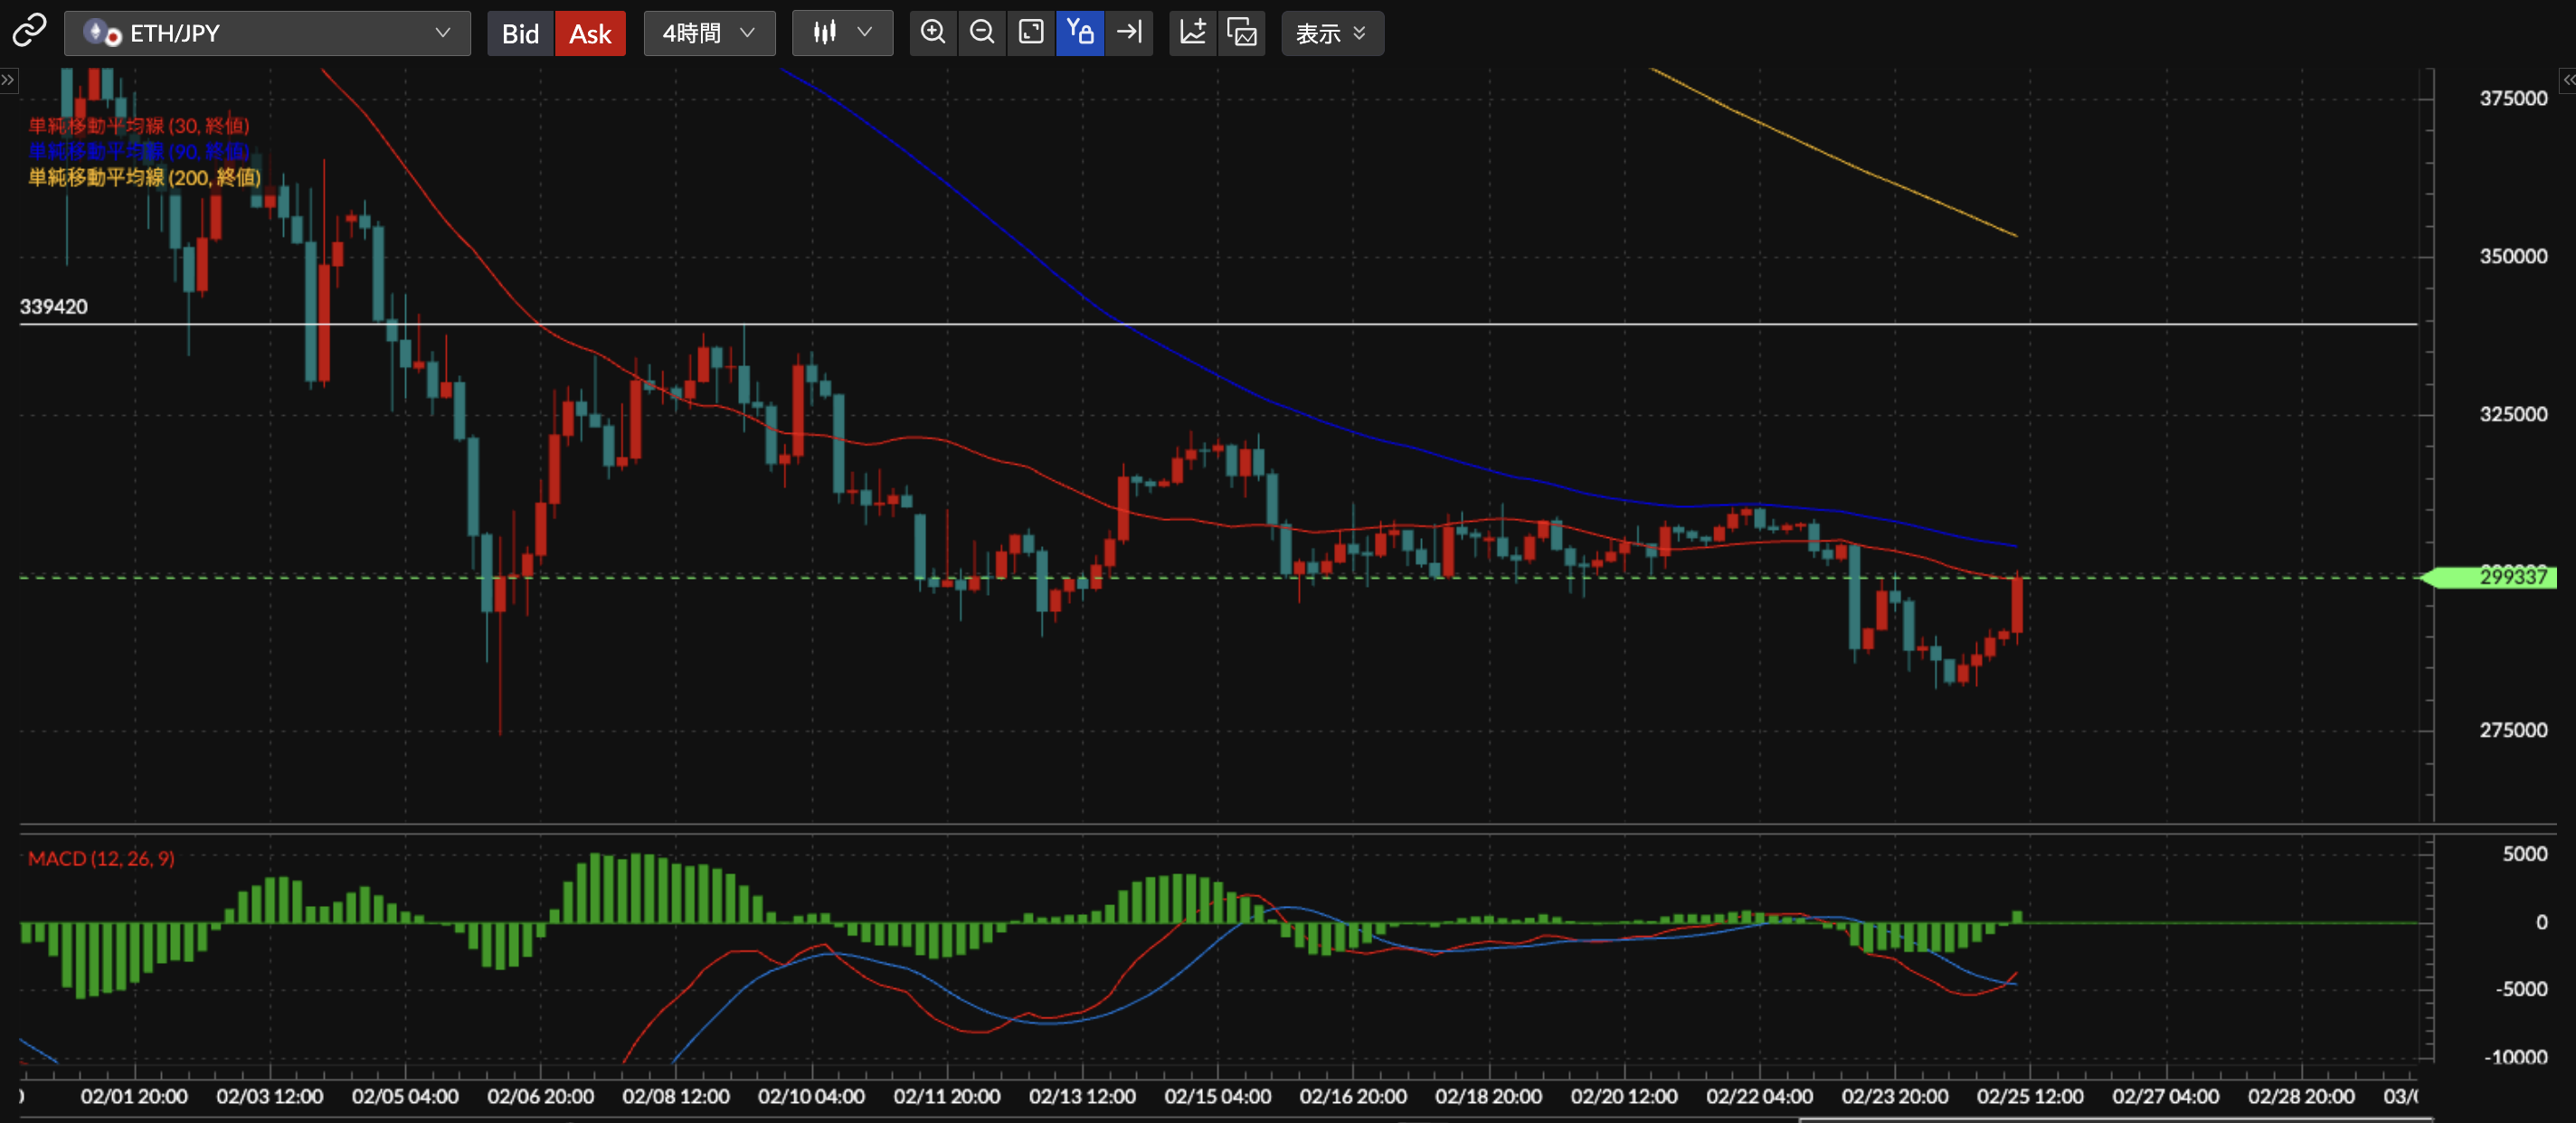Open the candlestick chart type dropdown

tap(842, 33)
